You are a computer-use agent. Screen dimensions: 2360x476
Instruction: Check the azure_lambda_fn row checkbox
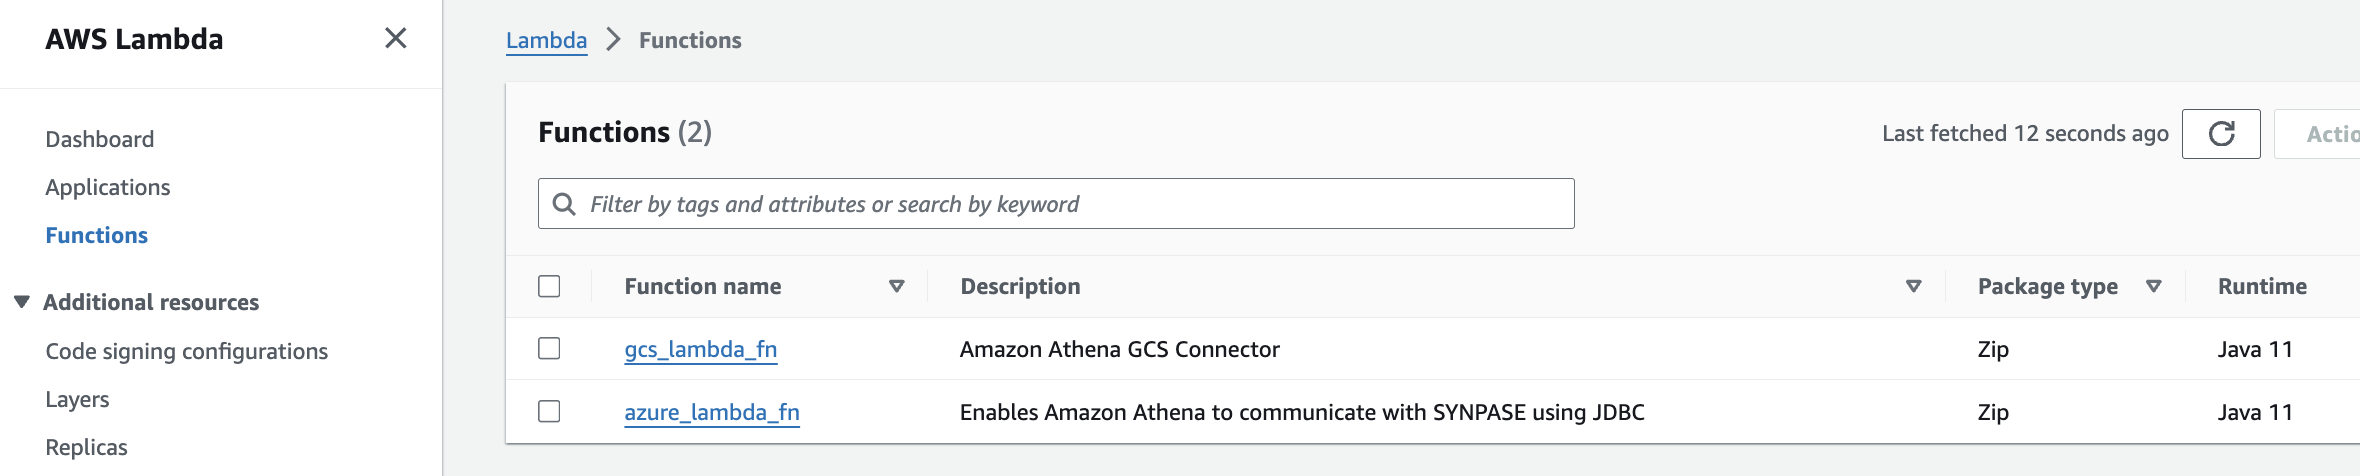(549, 412)
